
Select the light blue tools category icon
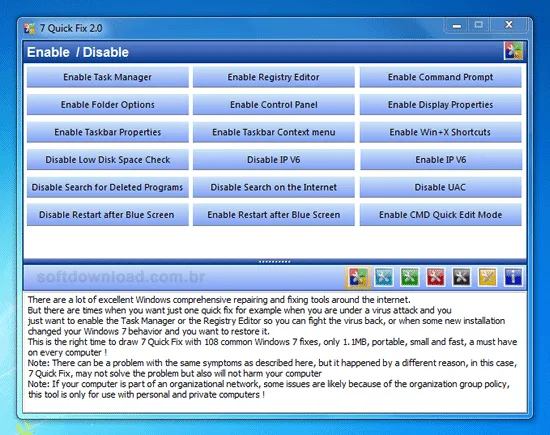click(384, 277)
